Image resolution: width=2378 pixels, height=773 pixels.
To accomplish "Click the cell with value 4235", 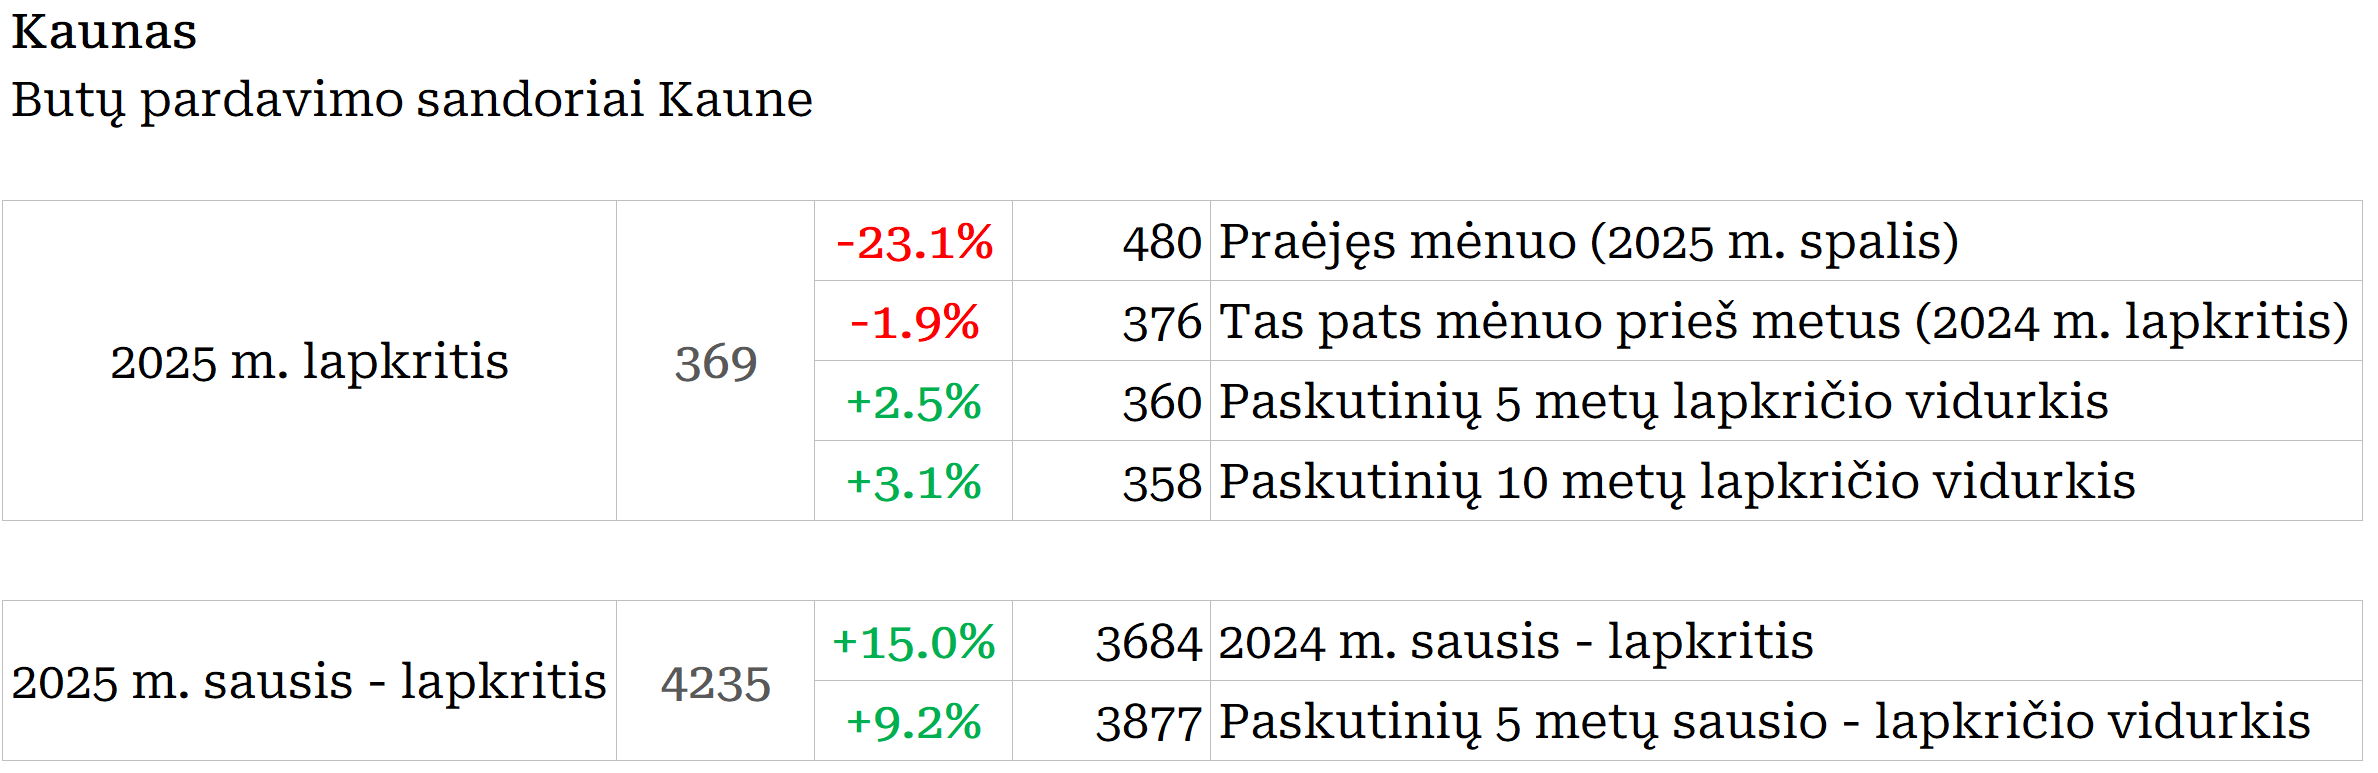I will (x=715, y=684).
